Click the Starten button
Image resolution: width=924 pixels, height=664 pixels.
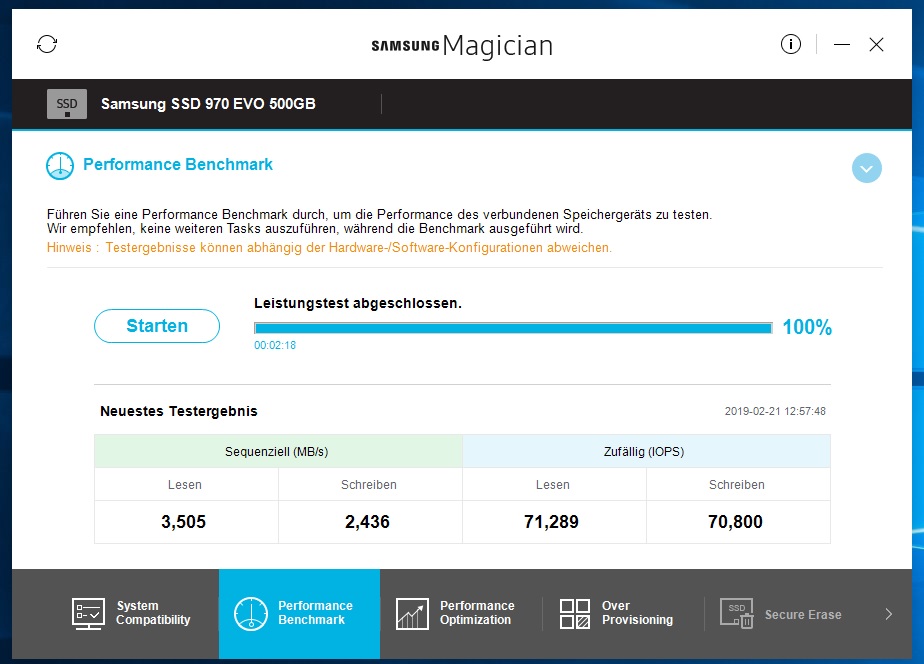157,326
